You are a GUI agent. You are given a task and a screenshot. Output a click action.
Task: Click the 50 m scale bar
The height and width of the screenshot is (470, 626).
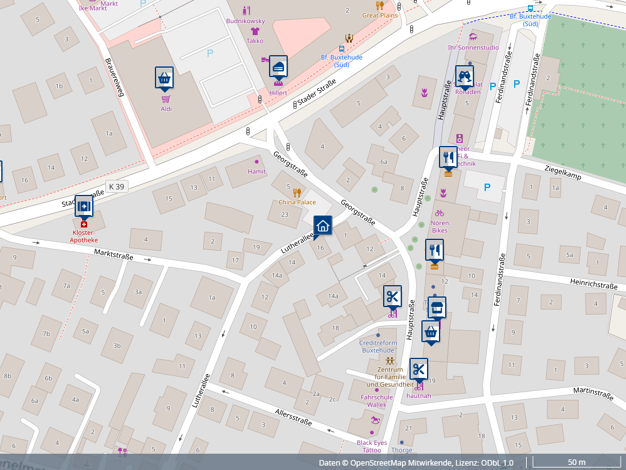pos(577,462)
